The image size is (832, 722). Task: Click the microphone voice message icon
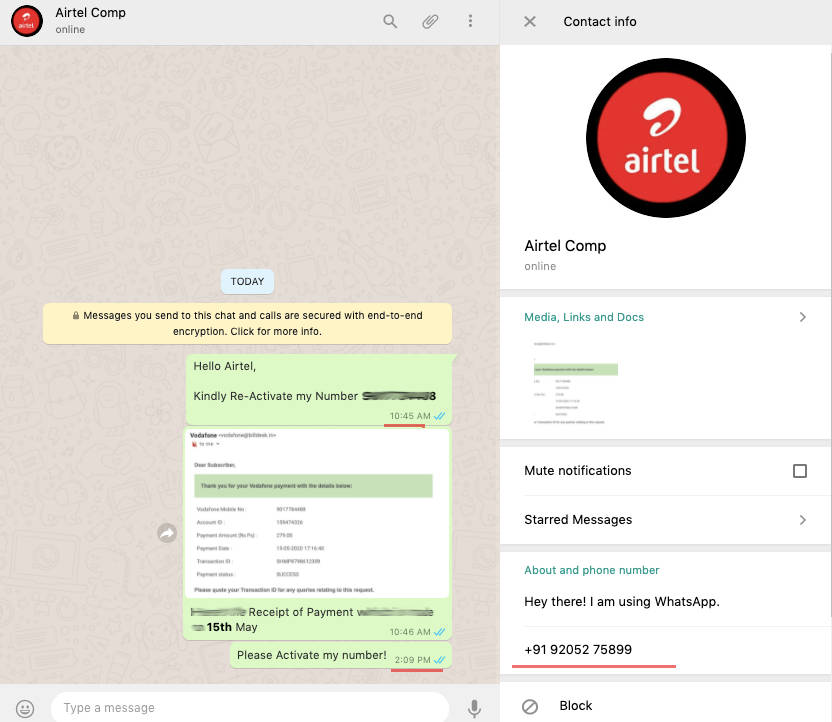pos(474,707)
